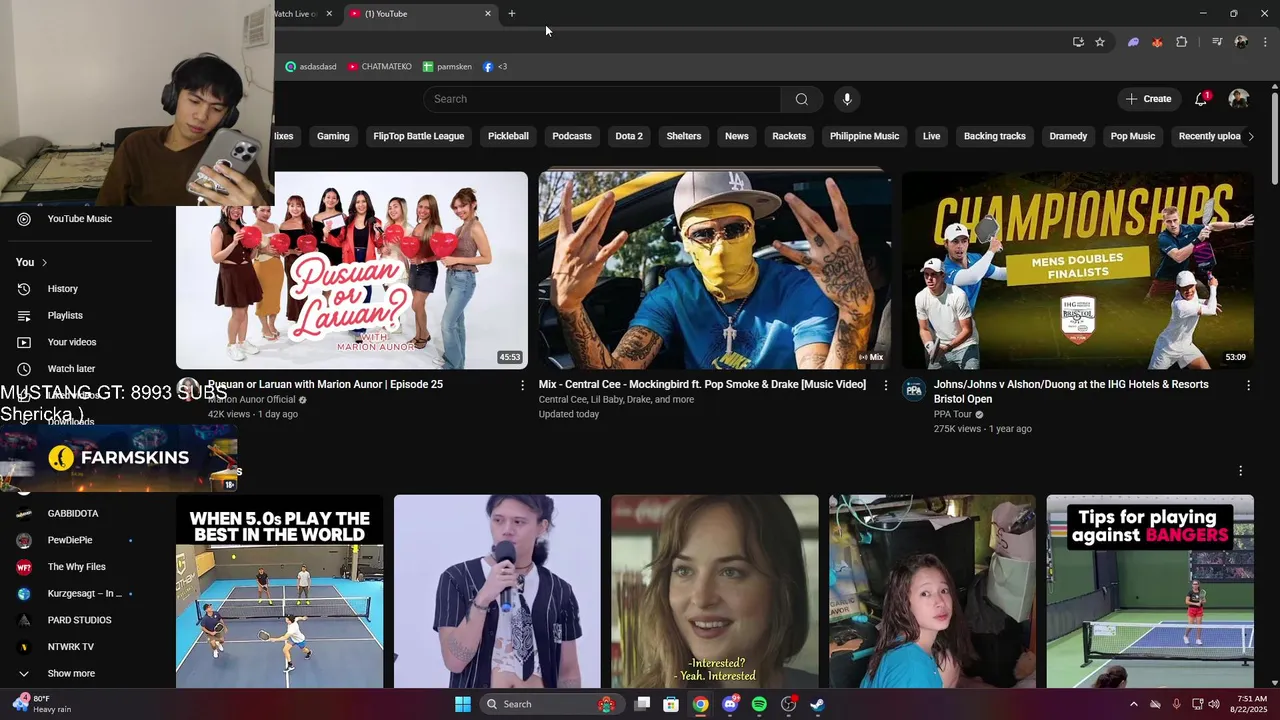Click the Create button
The image size is (1280, 720).
(1148, 99)
